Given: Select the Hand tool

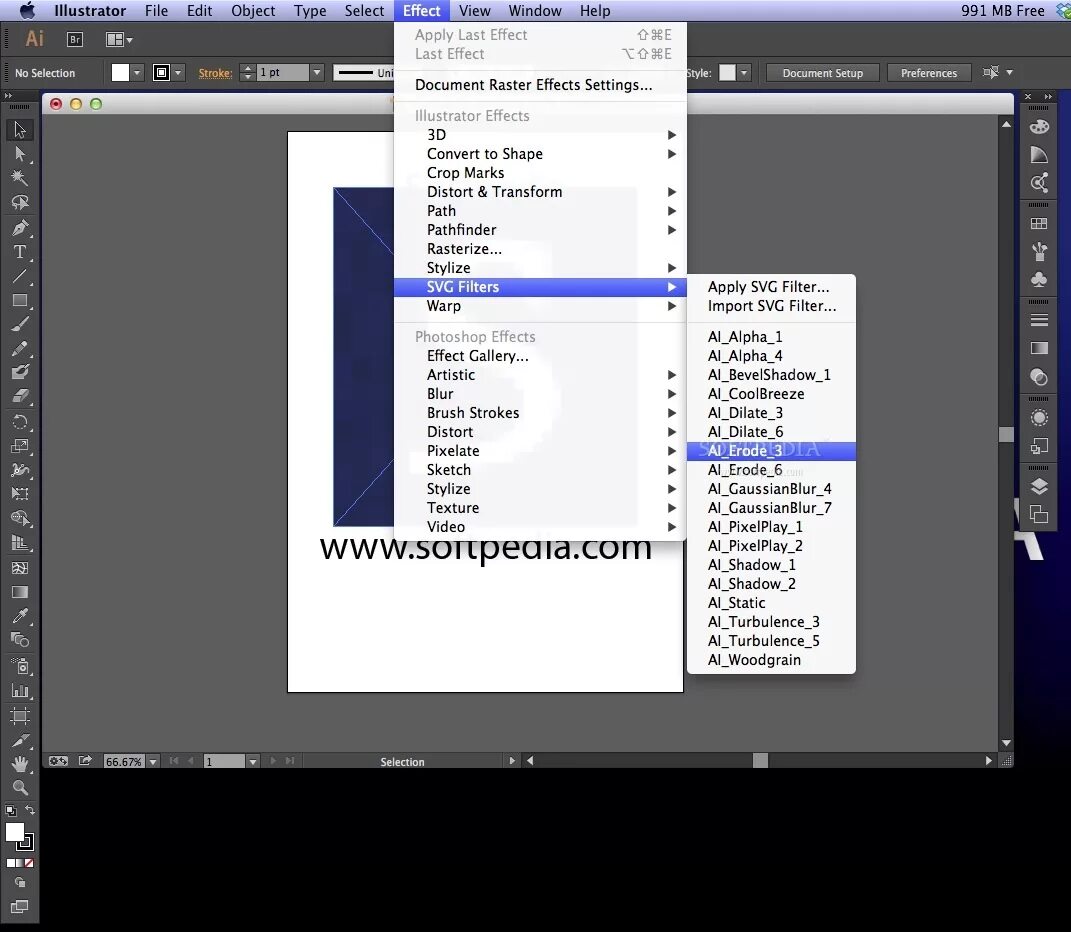Looking at the screenshot, I should point(20,764).
